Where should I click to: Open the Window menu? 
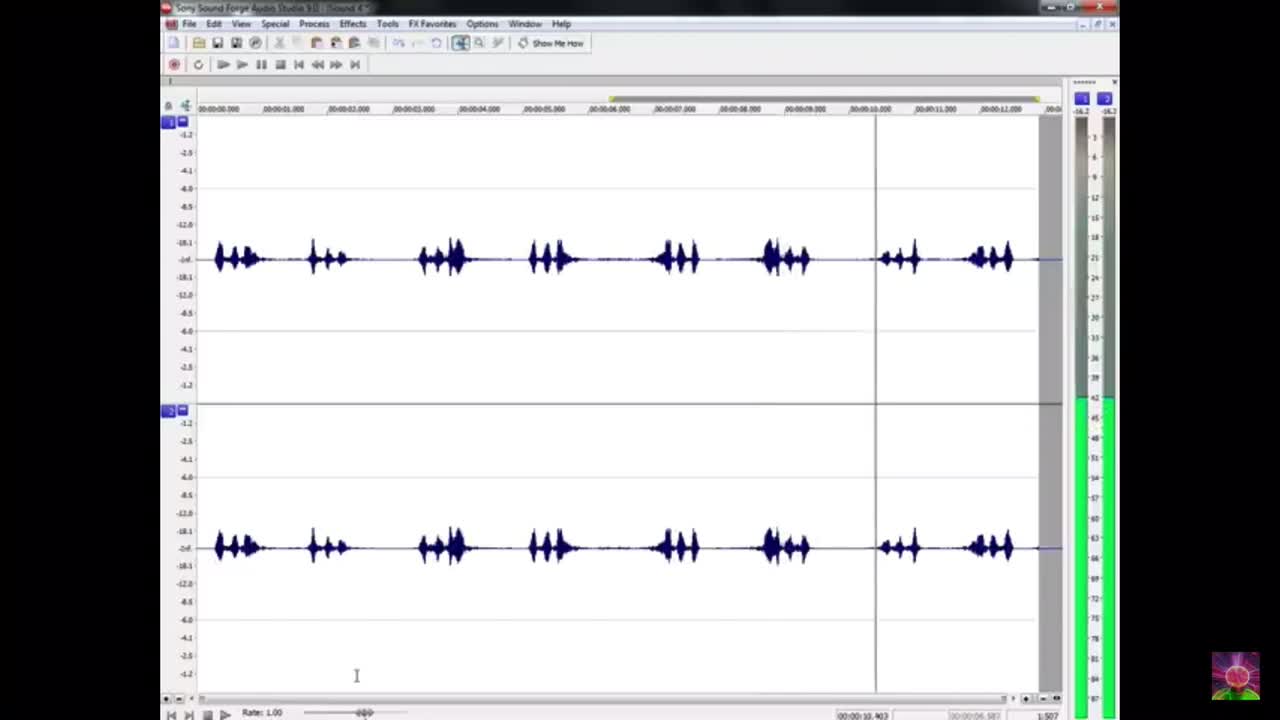[525, 24]
